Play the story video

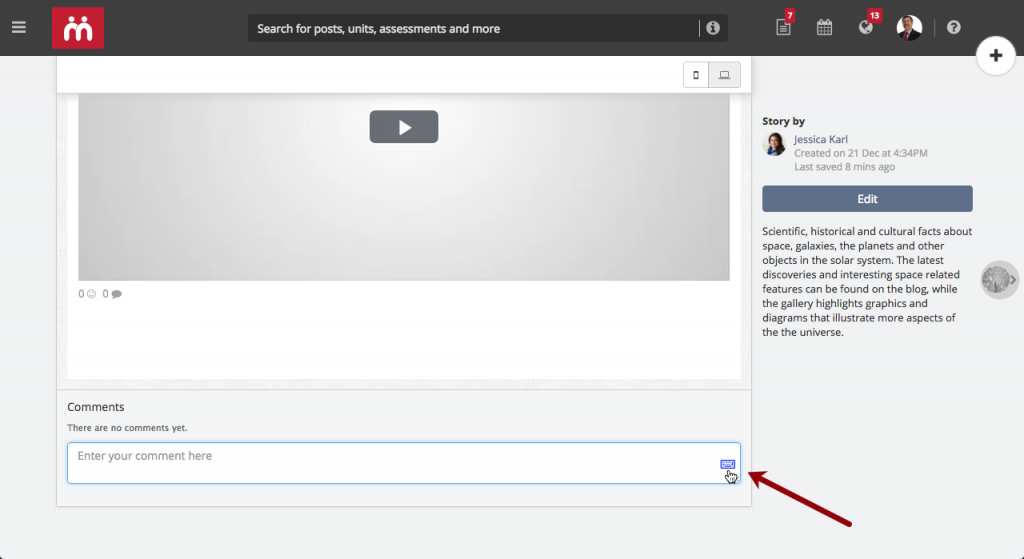coord(404,127)
